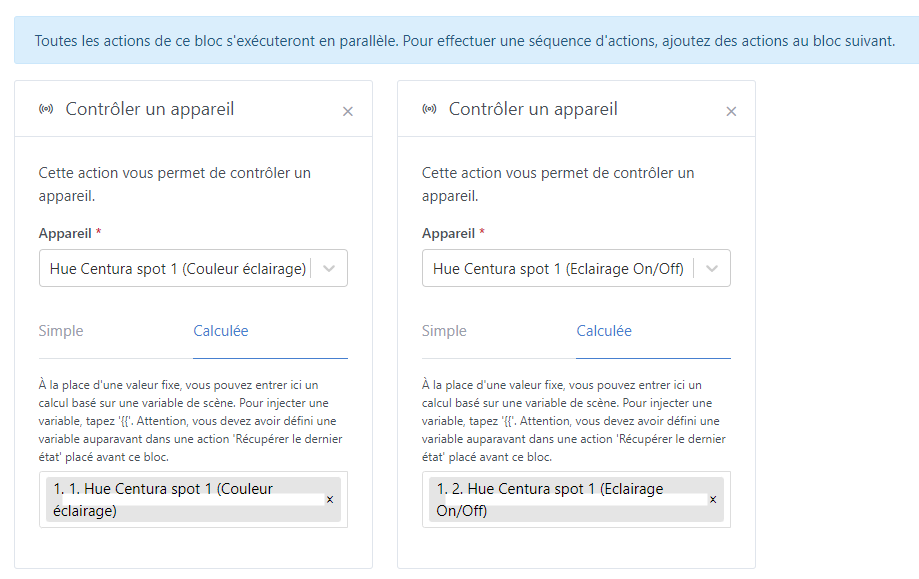Viewport: 919px width, 579px height.
Task: Remove the Couleur éclairage variable tag
Action: (330, 499)
